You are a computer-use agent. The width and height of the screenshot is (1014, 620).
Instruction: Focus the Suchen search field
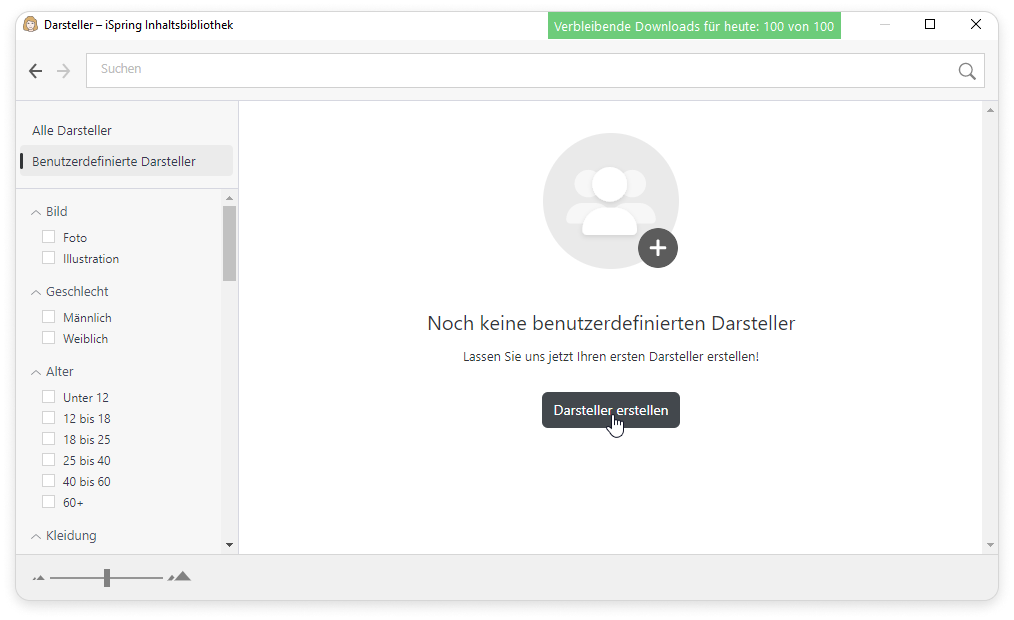coord(520,70)
